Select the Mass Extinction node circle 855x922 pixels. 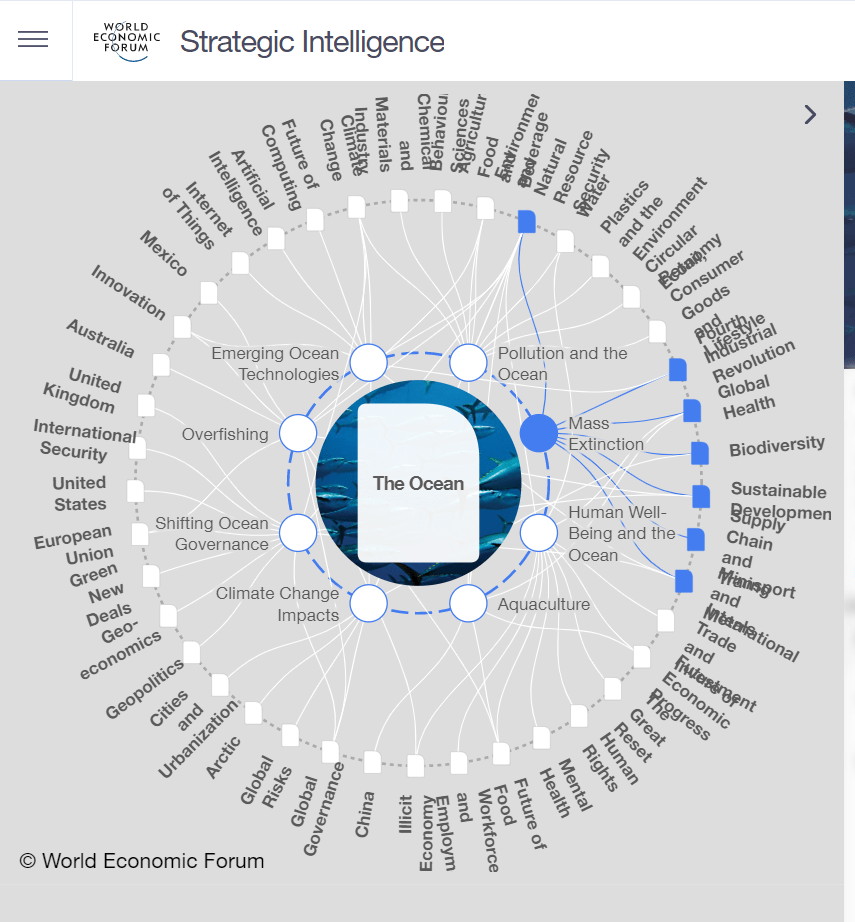coord(539,433)
